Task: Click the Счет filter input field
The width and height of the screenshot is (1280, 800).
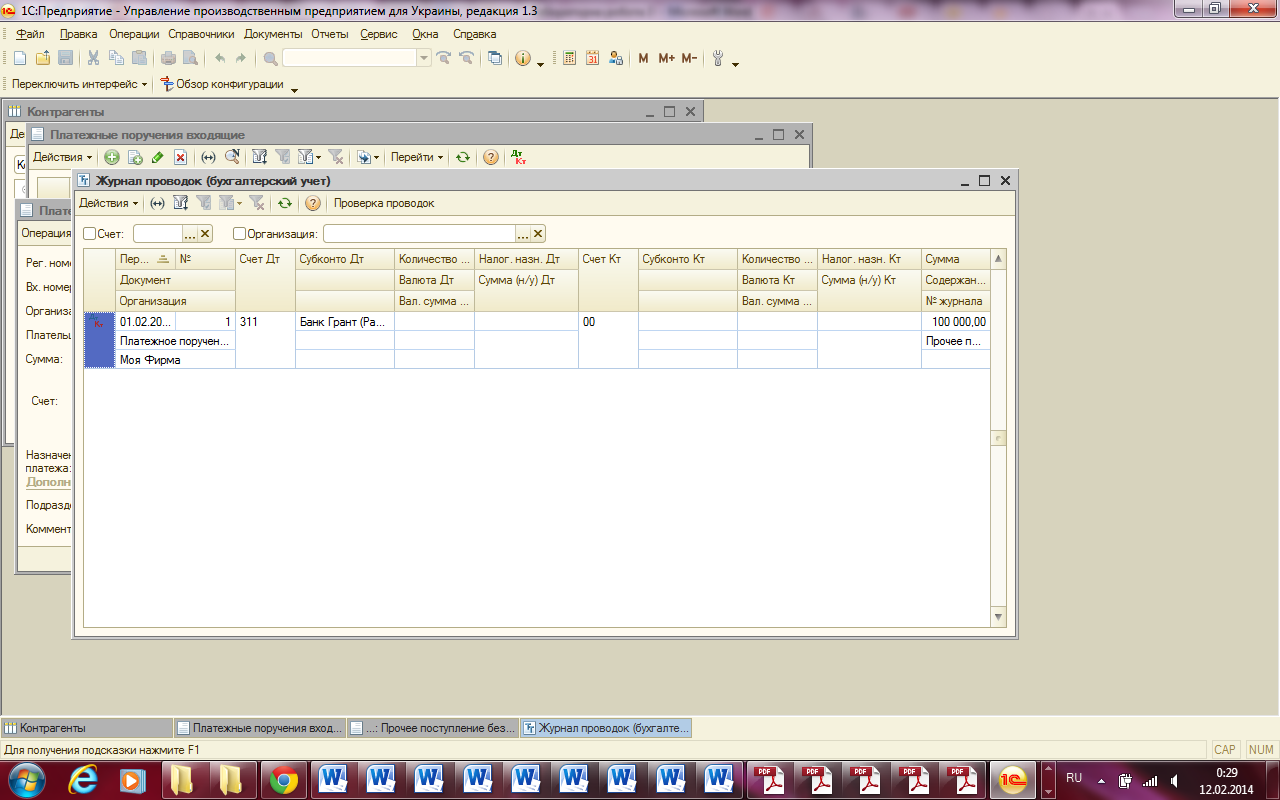Action: click(156, 234)
